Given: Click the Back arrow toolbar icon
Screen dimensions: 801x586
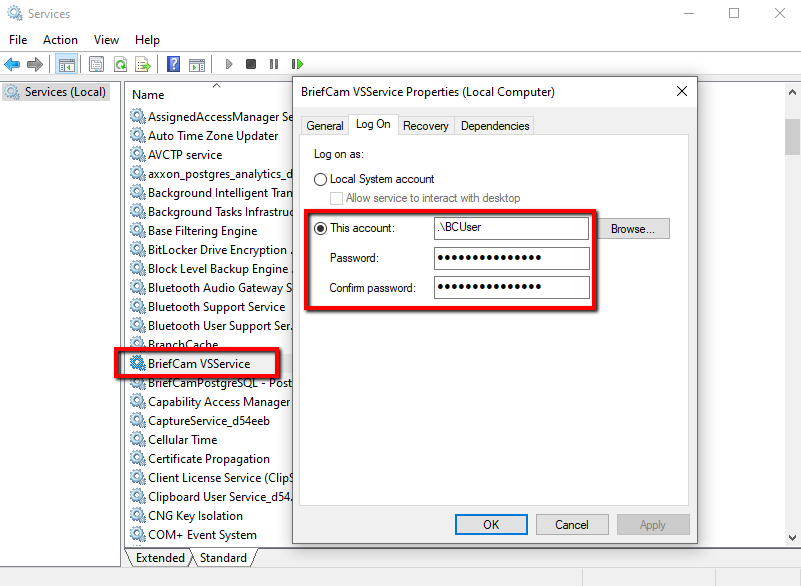Looking at the screenshot, I should 12,64.
